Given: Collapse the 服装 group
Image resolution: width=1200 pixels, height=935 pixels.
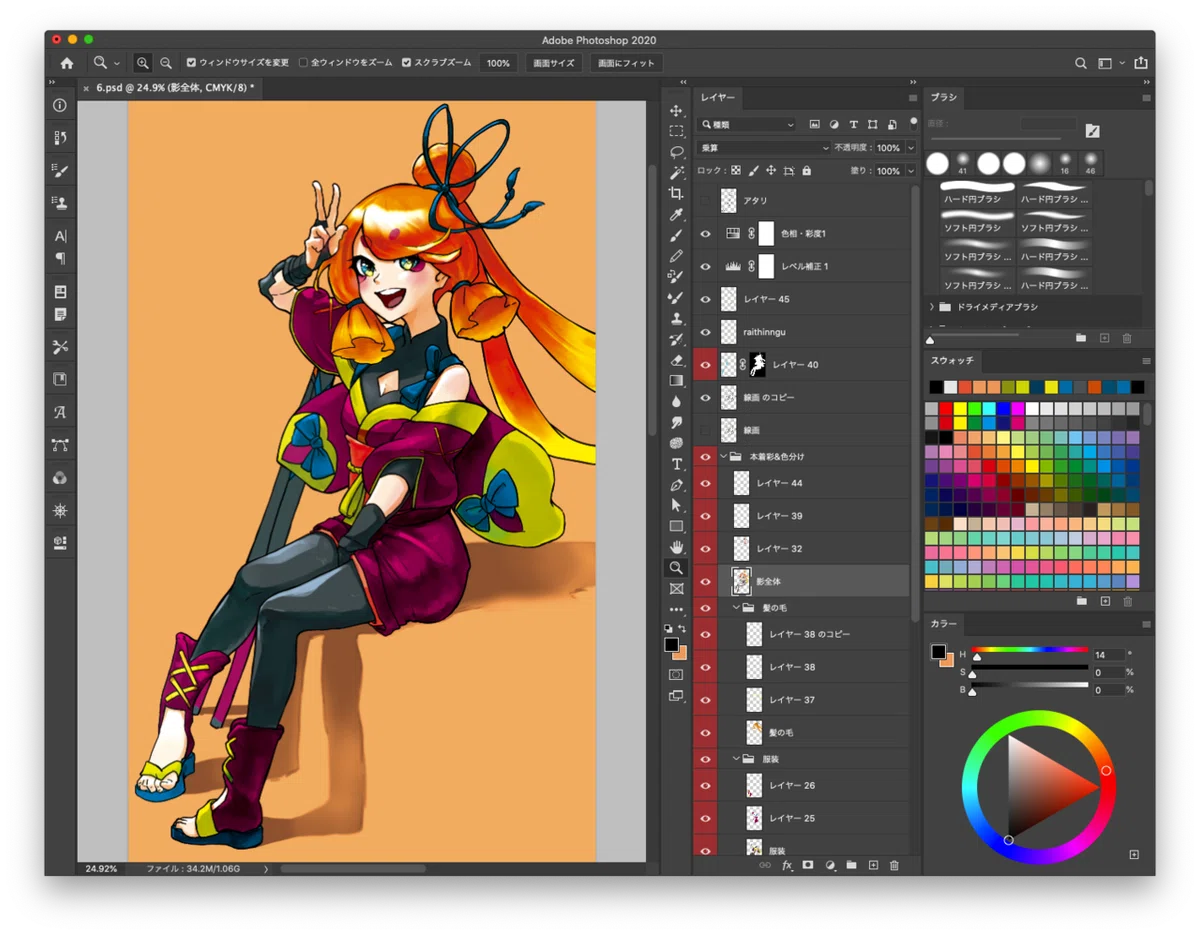Looking at the screenshot, I should [736, 759].
